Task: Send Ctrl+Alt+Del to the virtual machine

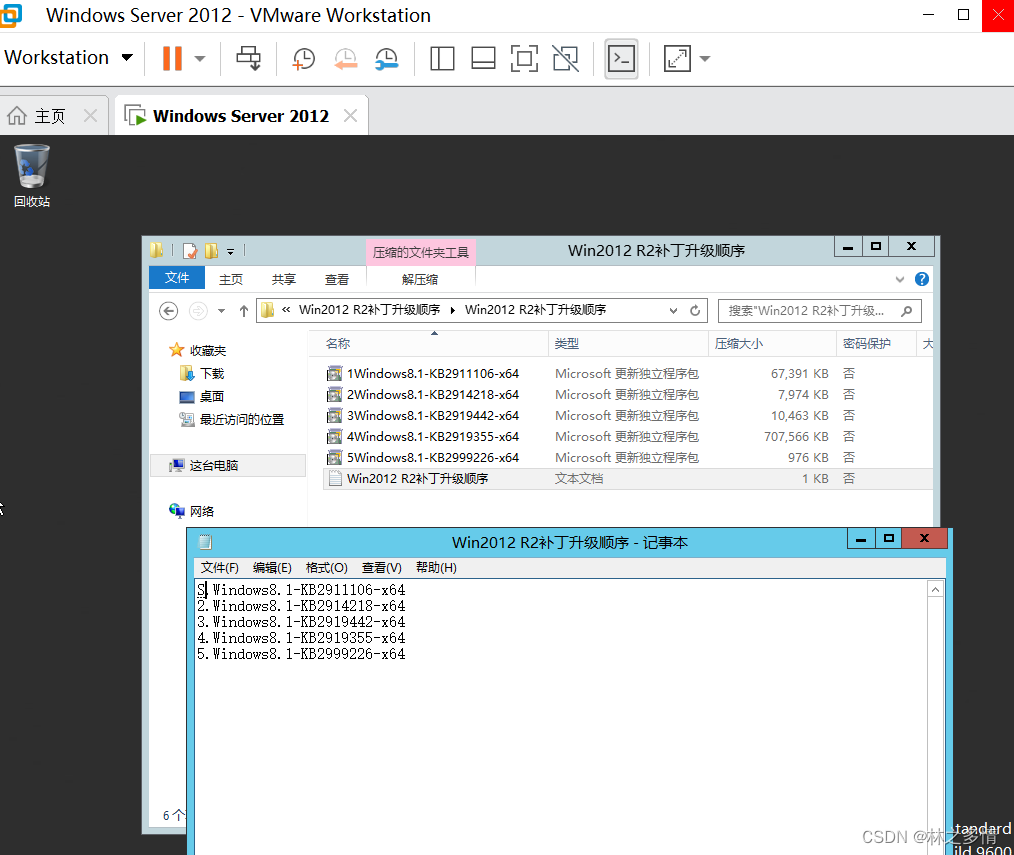Action: pos(248,58)
